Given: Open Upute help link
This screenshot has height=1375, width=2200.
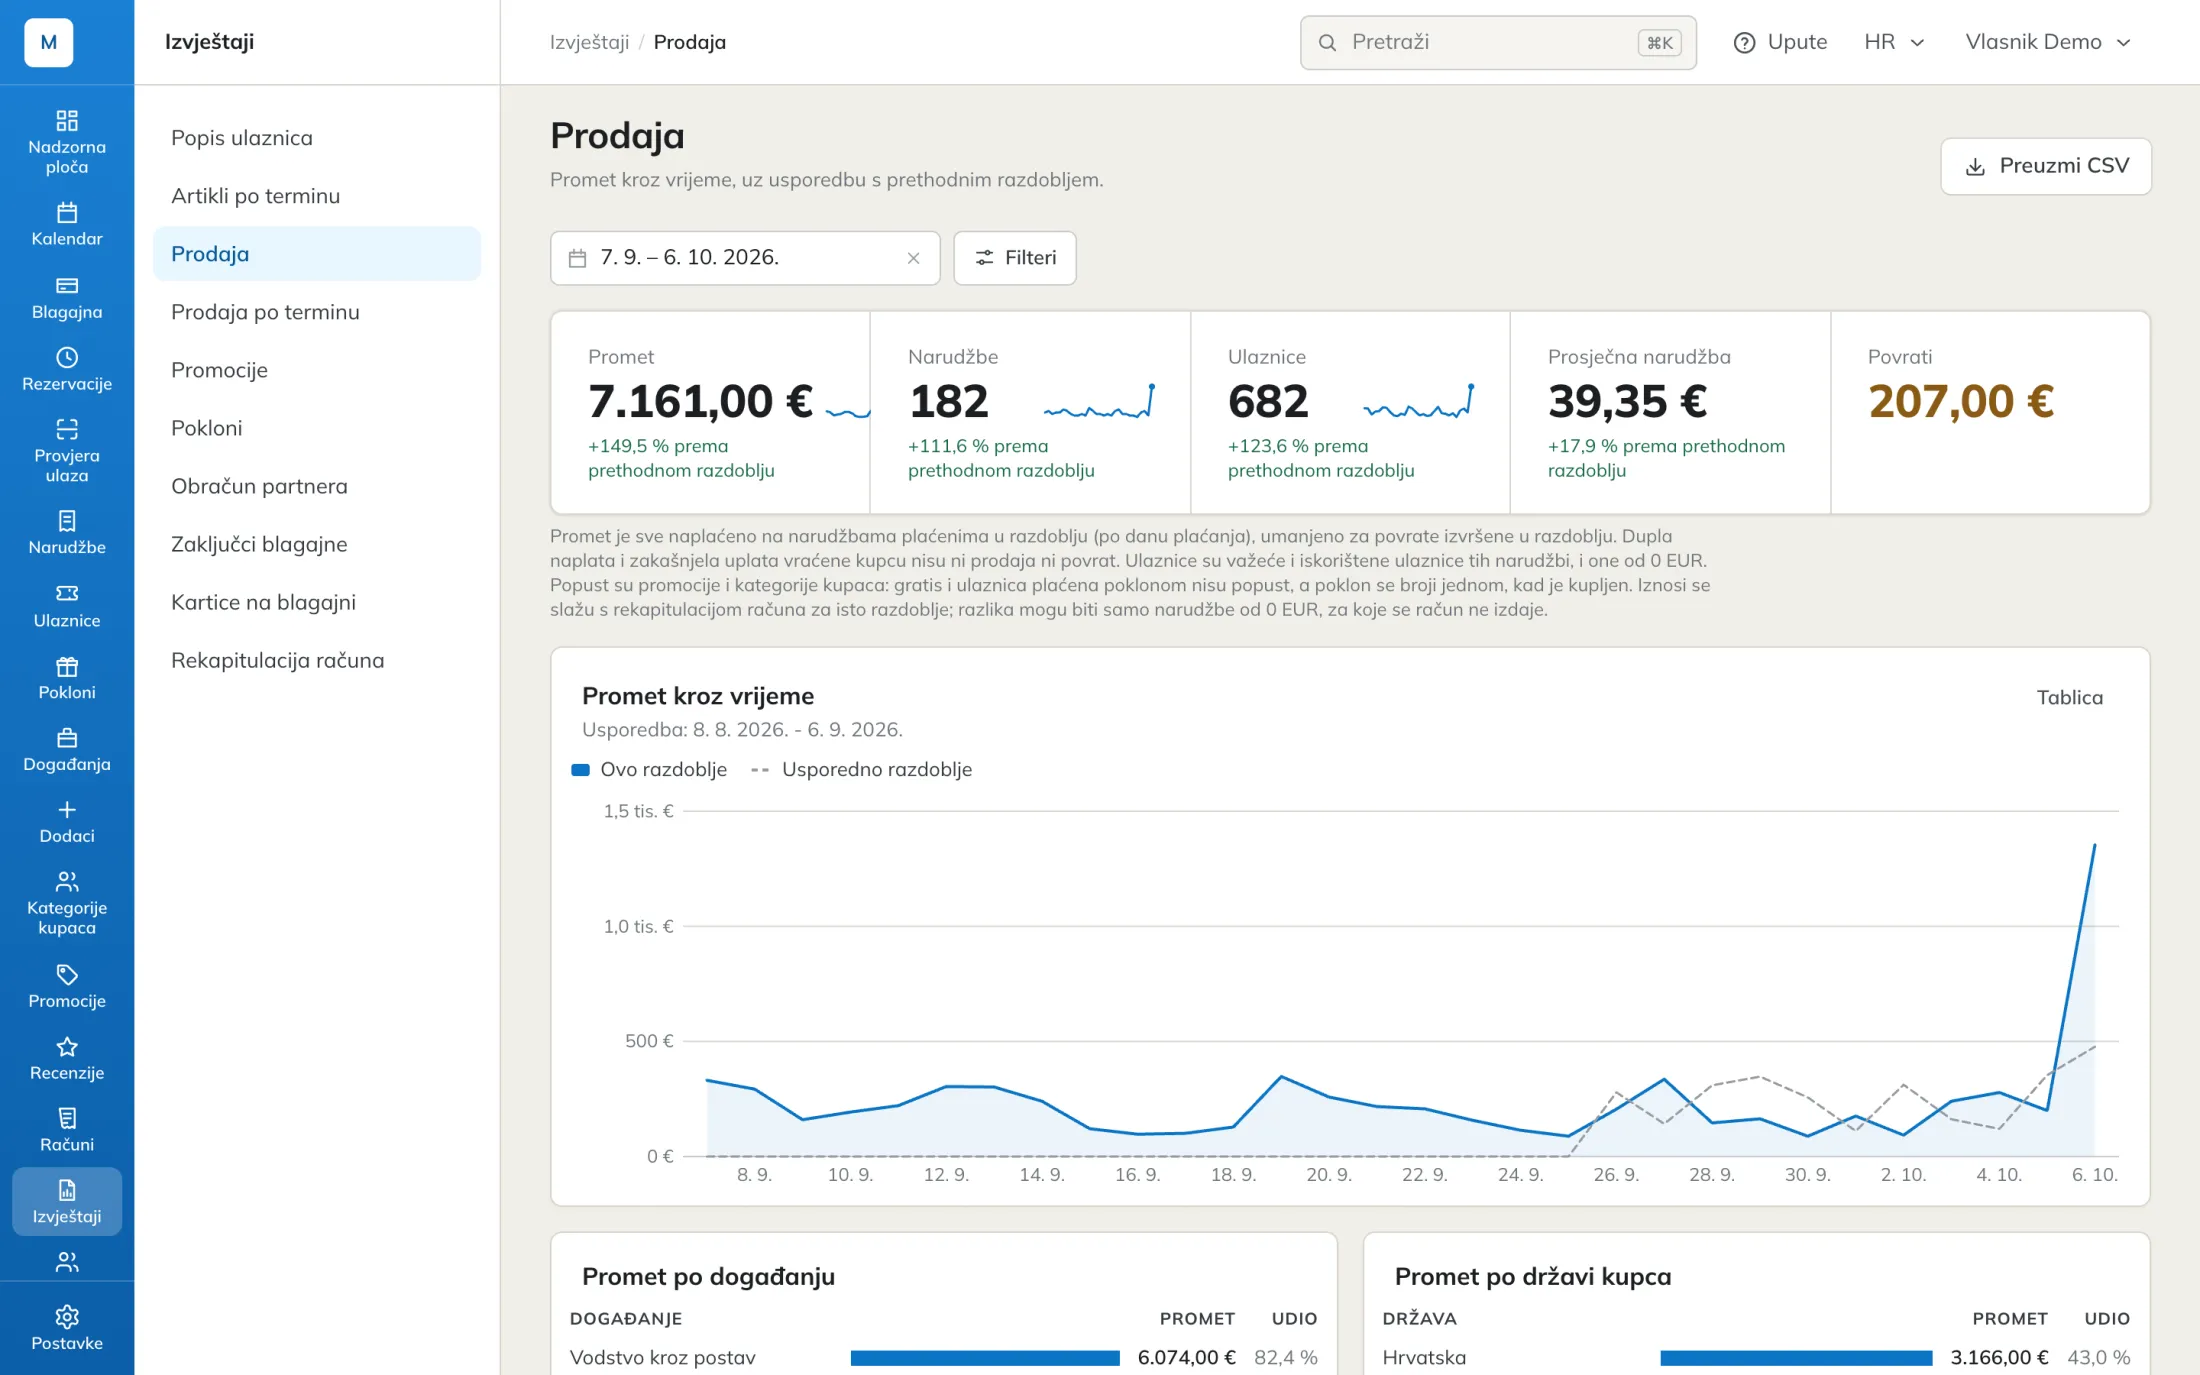Looking at the screenshot, I should (1780, 42).
